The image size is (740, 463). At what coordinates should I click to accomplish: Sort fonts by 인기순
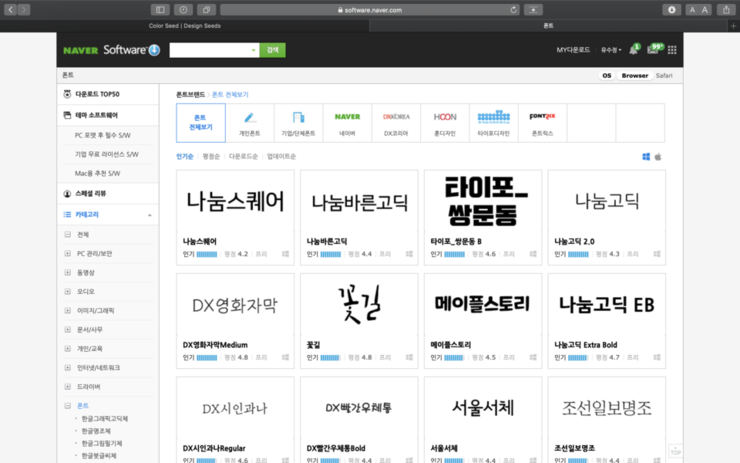click(x=185, y=157)
